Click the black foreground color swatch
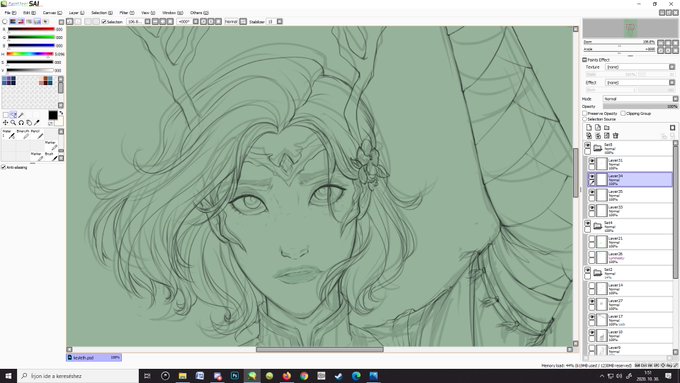Screen dimensions: 680x383 pyautogui.click(x=52, y=115)
